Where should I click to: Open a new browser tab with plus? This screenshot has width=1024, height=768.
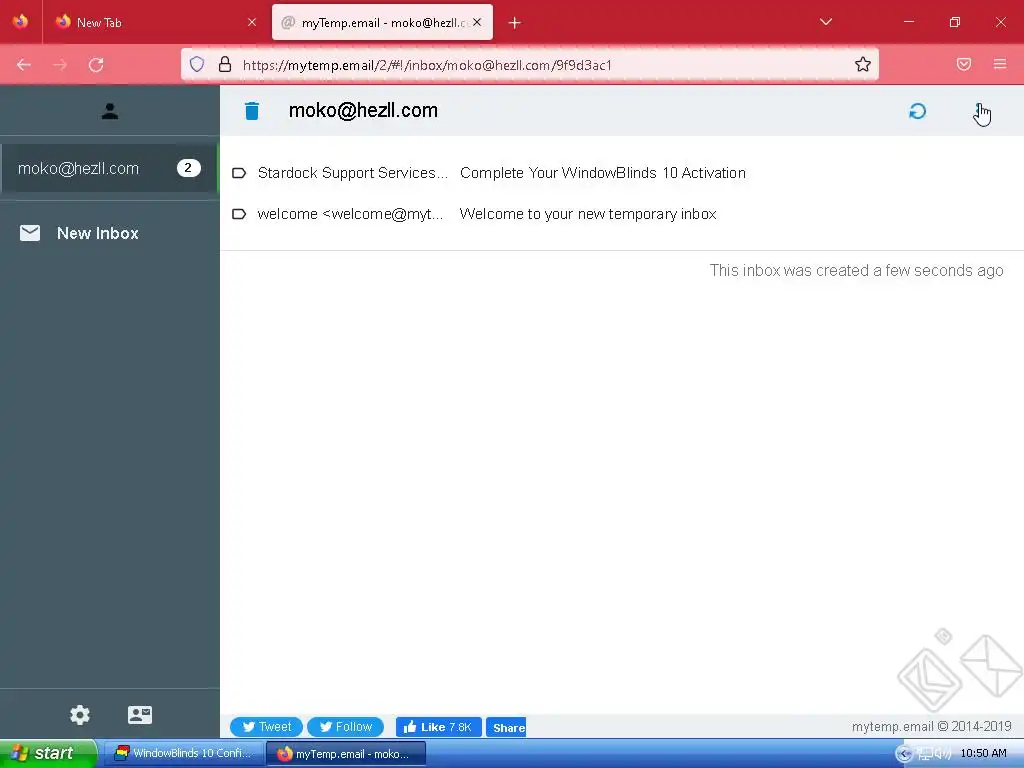(x=515, y=23)
